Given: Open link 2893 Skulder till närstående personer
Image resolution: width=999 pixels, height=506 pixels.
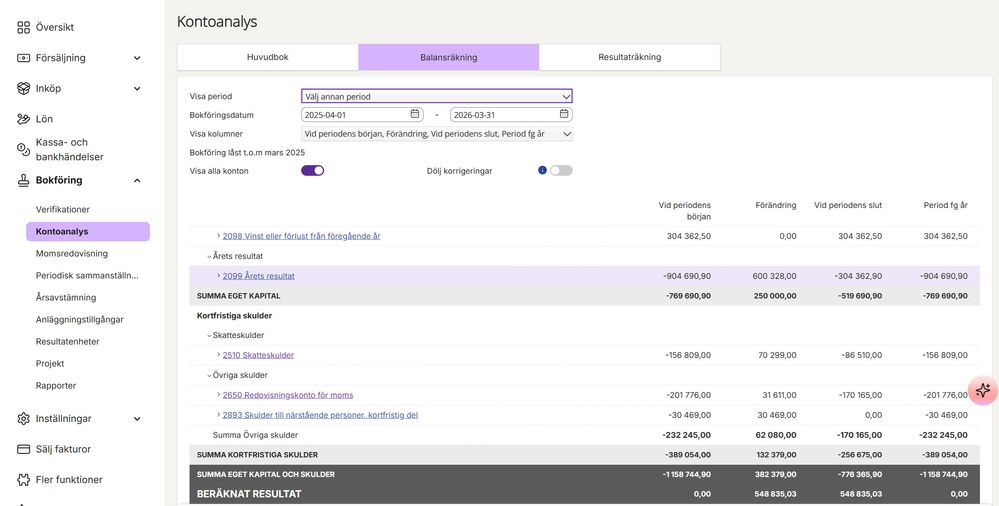Looking at the screenshot, I should coord(320,415).
